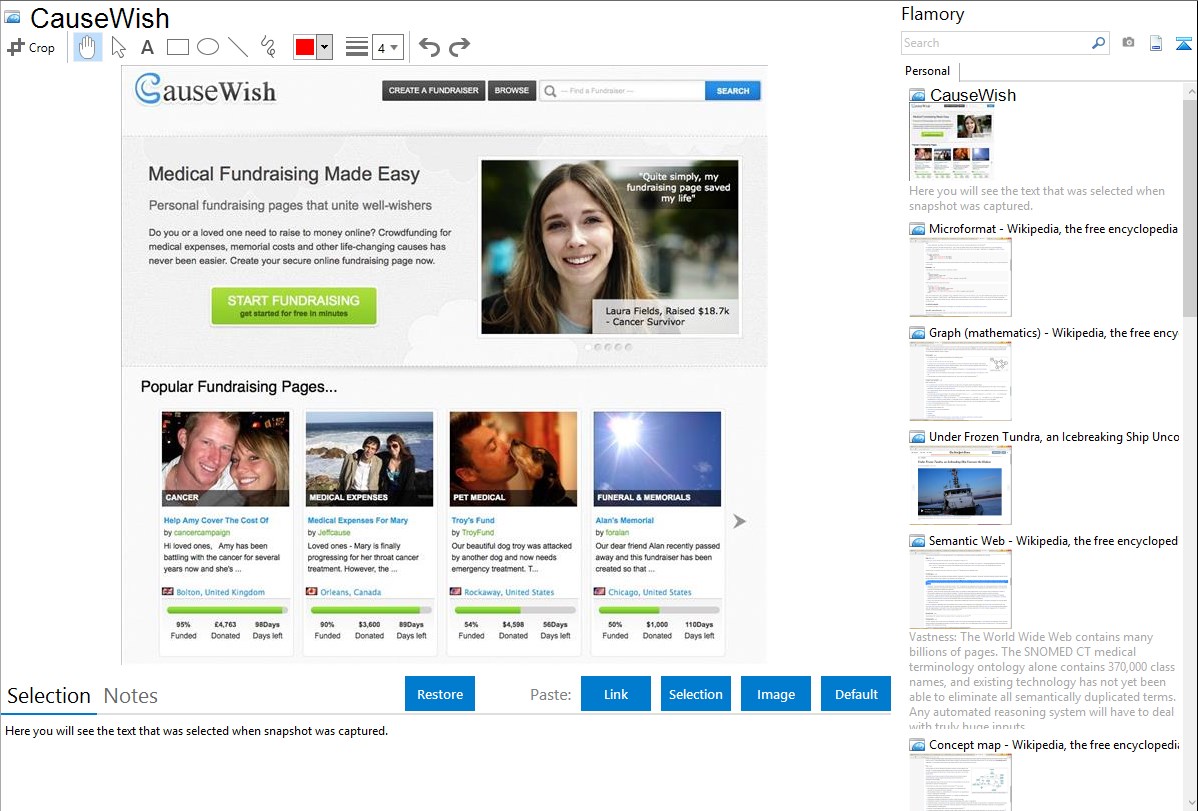
Task: Click the first slideshow pagination dot
Action: click(588, 347)
